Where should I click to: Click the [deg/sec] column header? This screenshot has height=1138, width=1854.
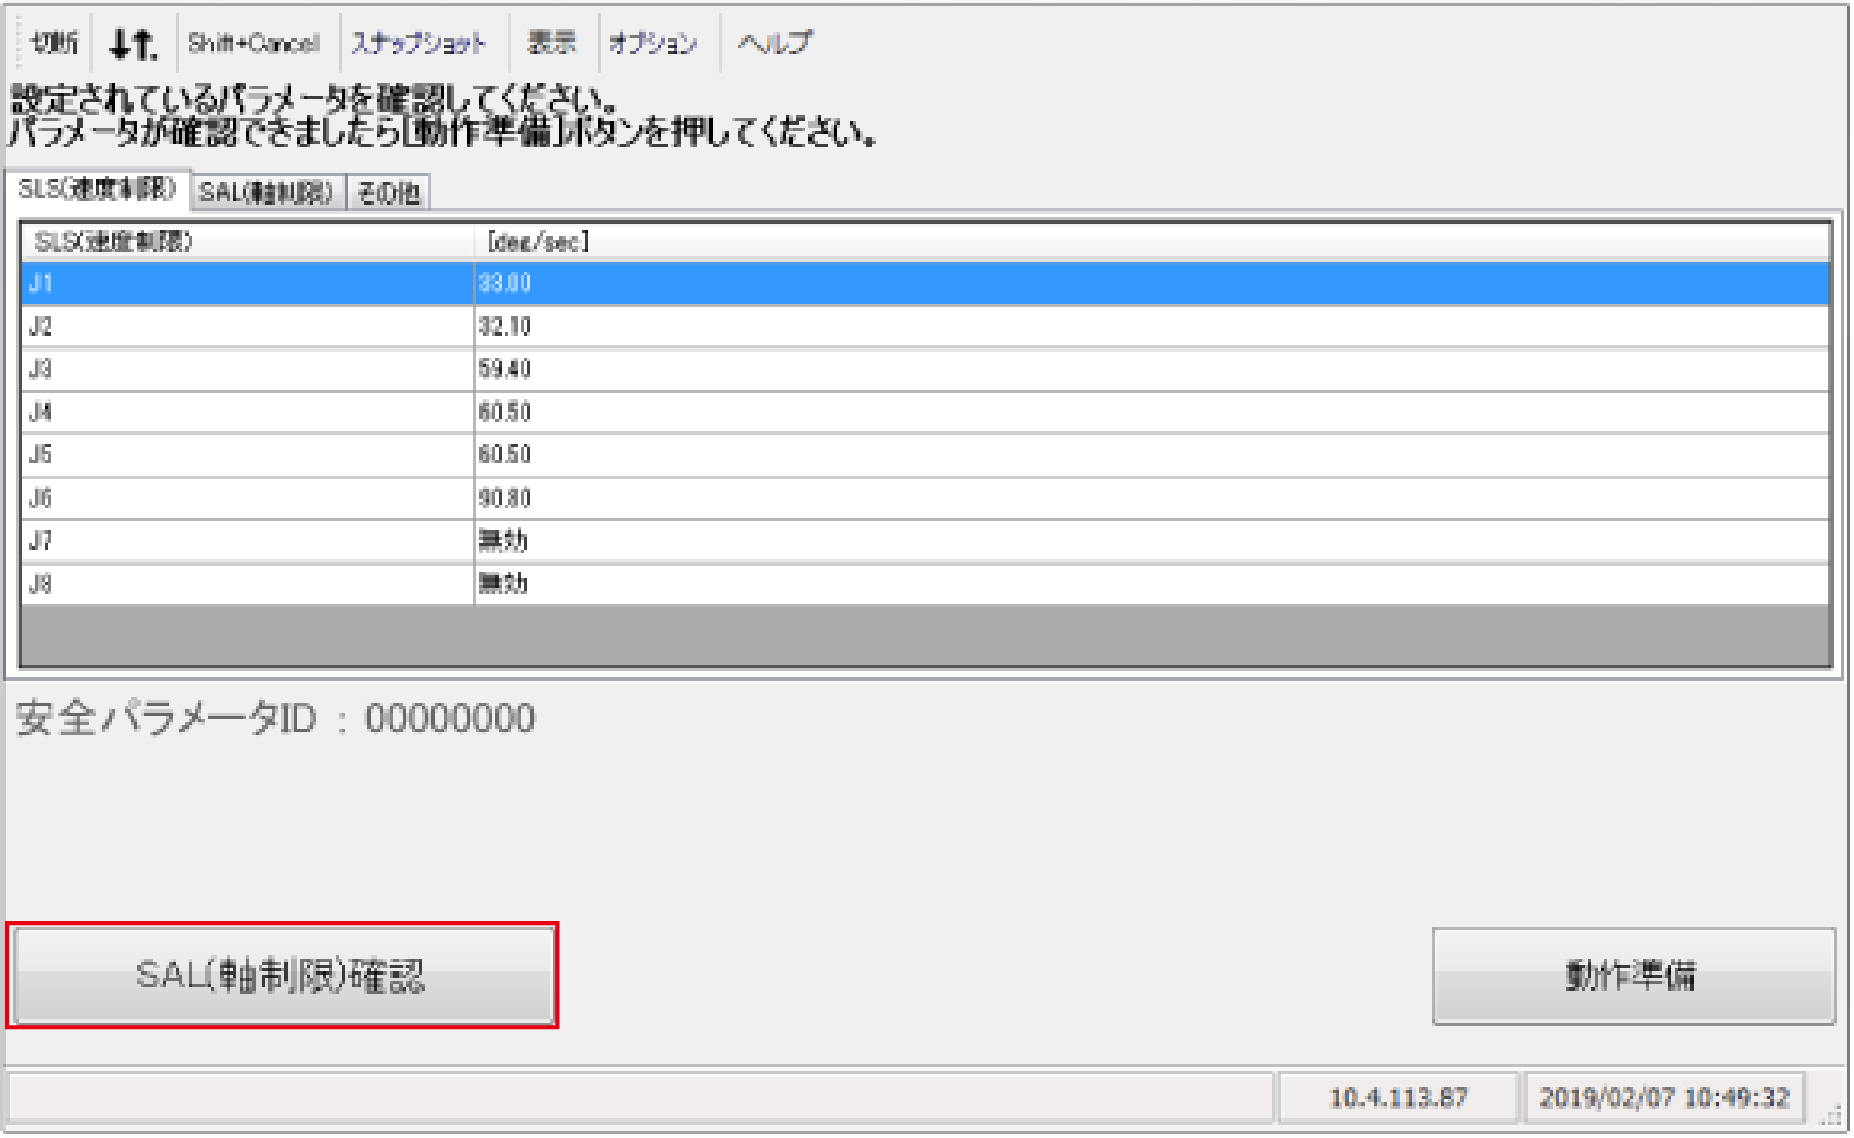pos(1150,241)
